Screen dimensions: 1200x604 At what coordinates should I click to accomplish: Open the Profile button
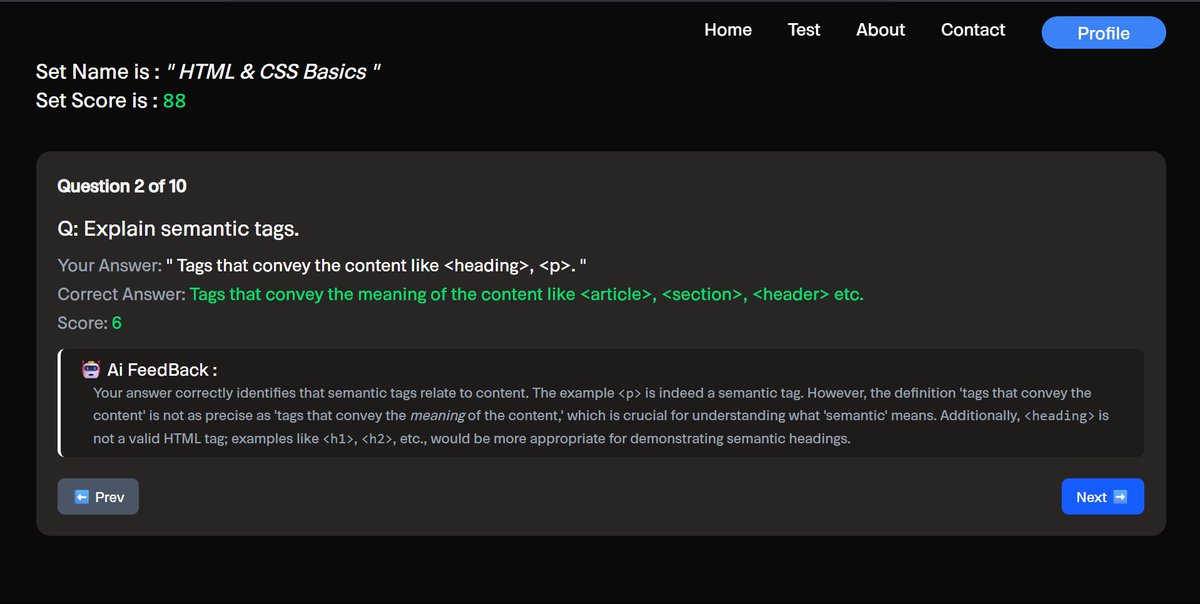[x=1104, y=33]
